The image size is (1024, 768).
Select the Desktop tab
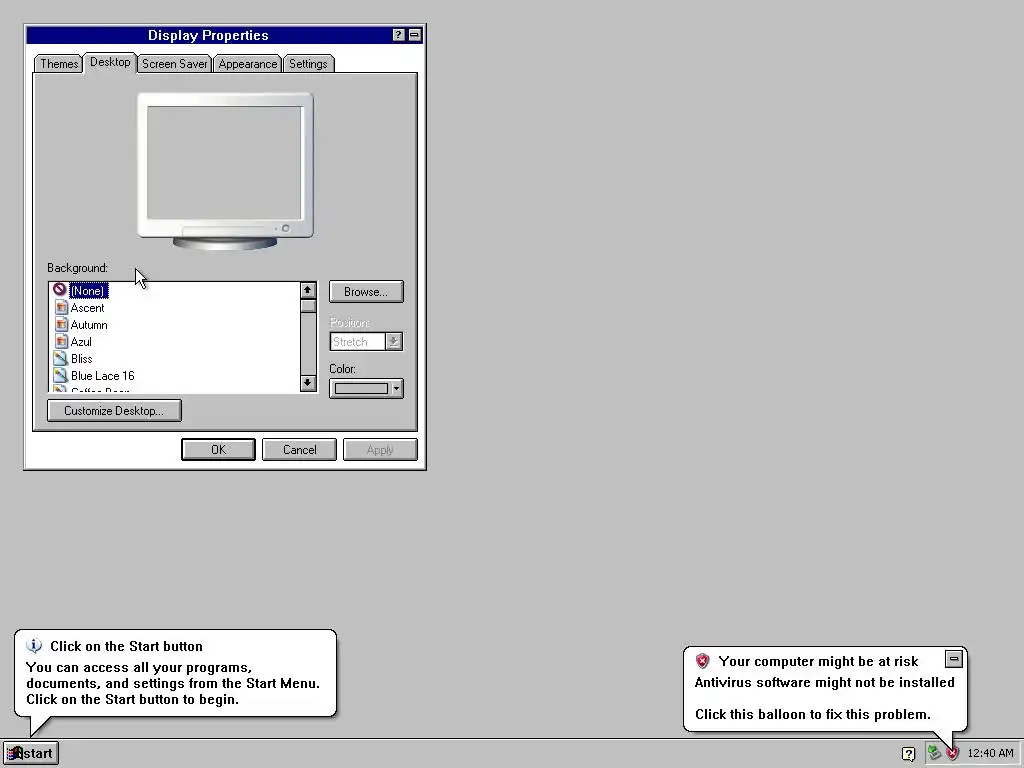110,62
